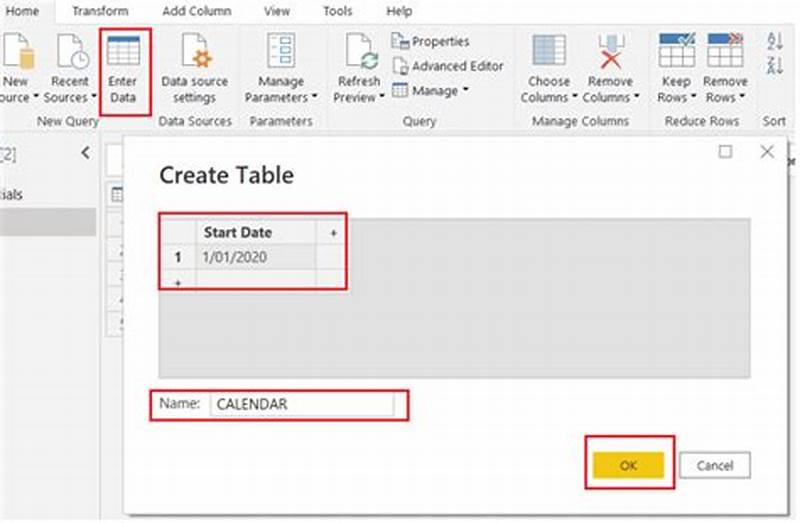Select the Start Date column header

(256, 232)
